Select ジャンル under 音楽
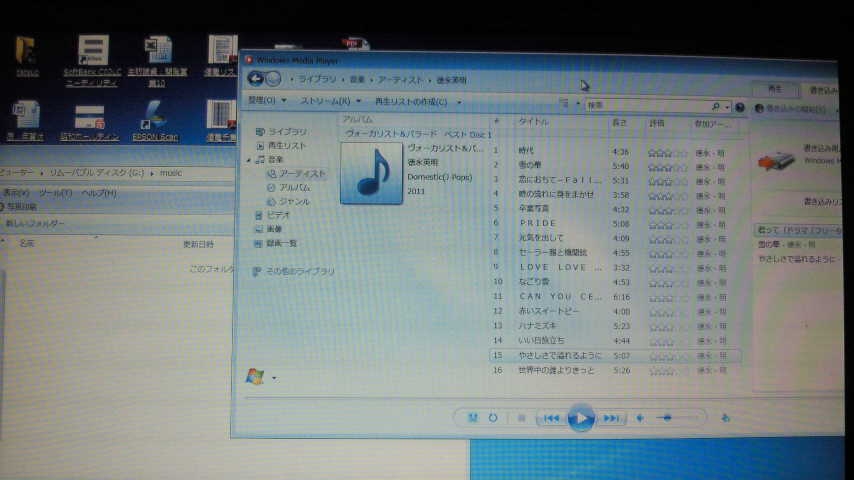This screenshot has width=854, height=480. click(294, 202)
